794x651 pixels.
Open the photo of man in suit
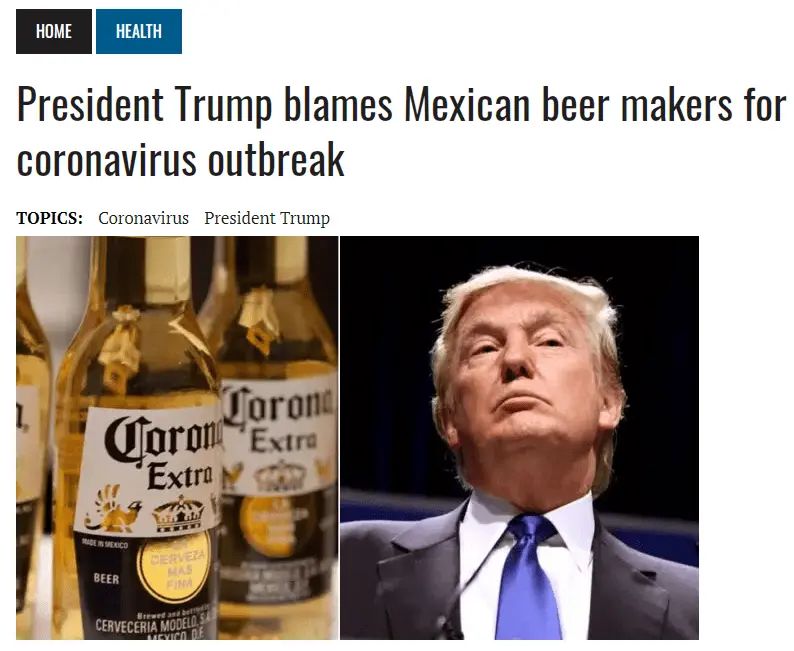[x=520, y=438]
